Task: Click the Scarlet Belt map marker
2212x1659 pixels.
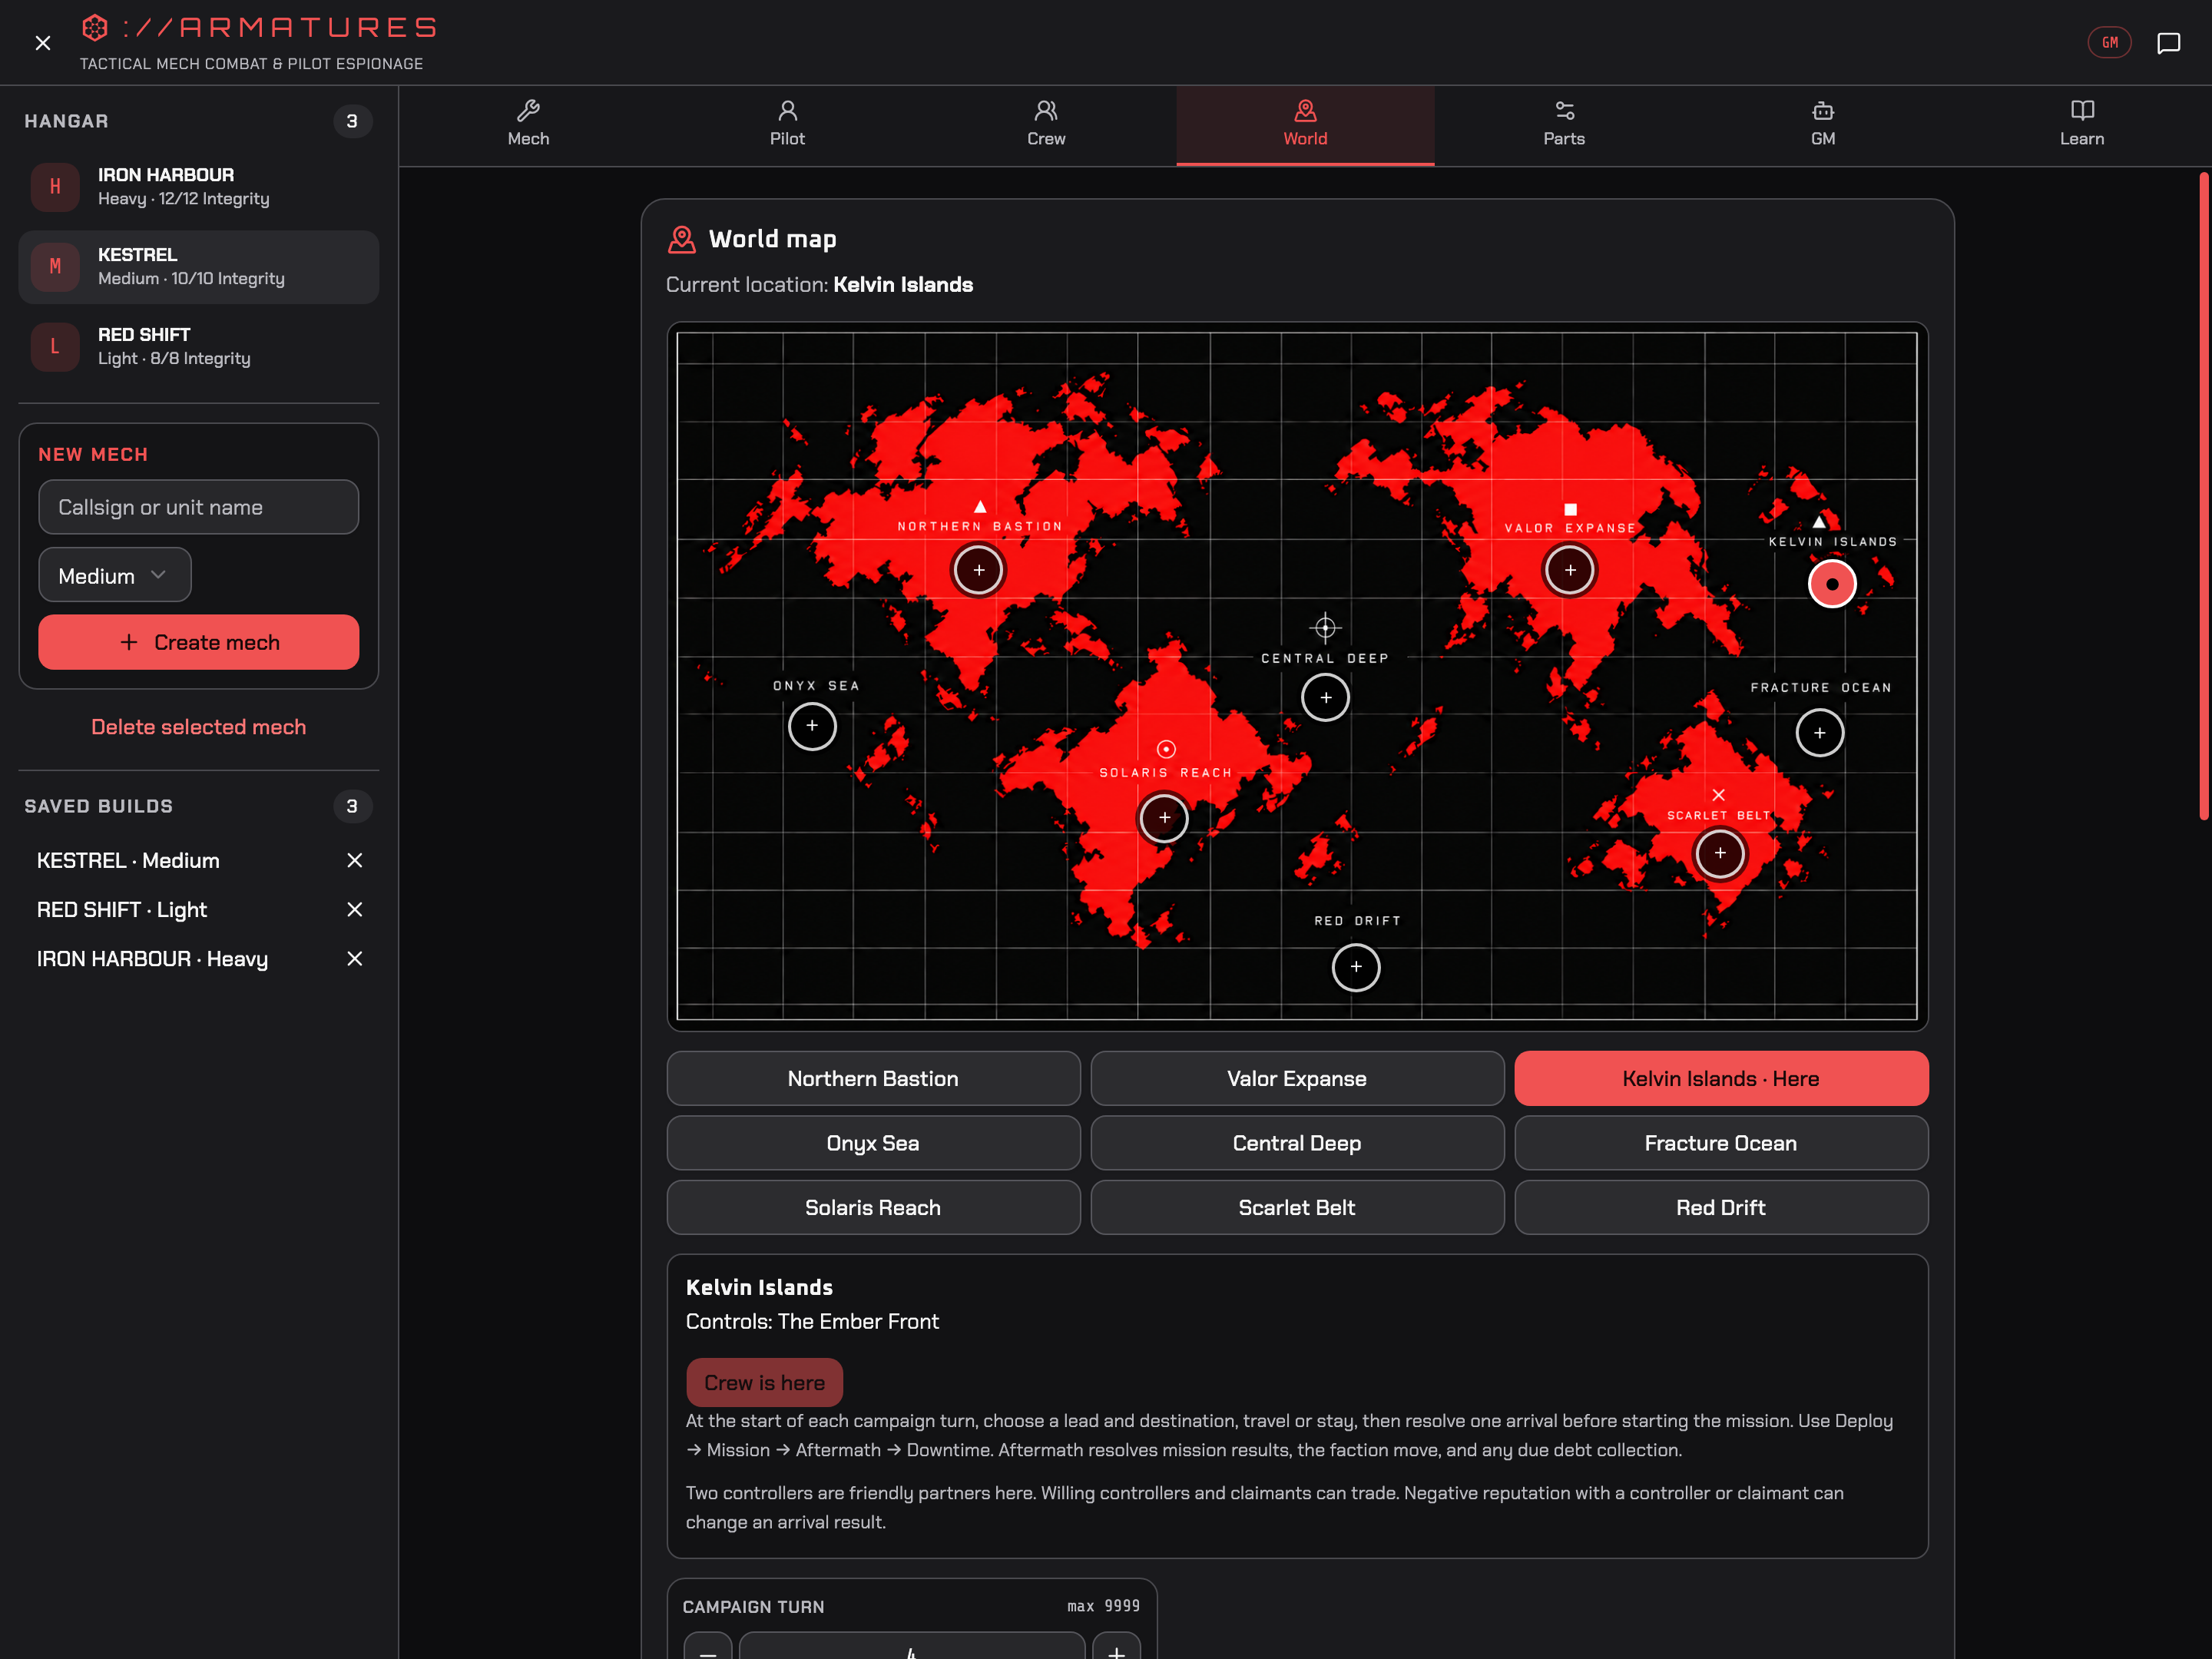Action: [1720, 853]
